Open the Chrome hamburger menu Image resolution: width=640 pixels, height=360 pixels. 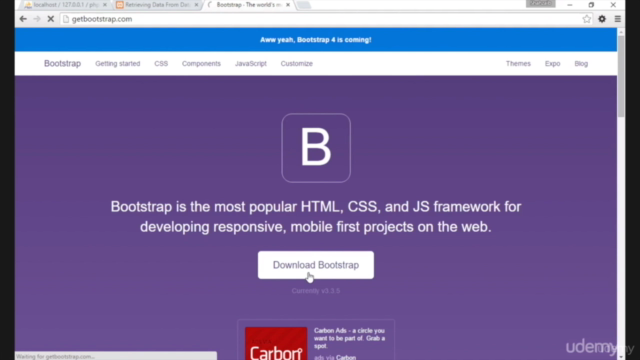point(618,19)
